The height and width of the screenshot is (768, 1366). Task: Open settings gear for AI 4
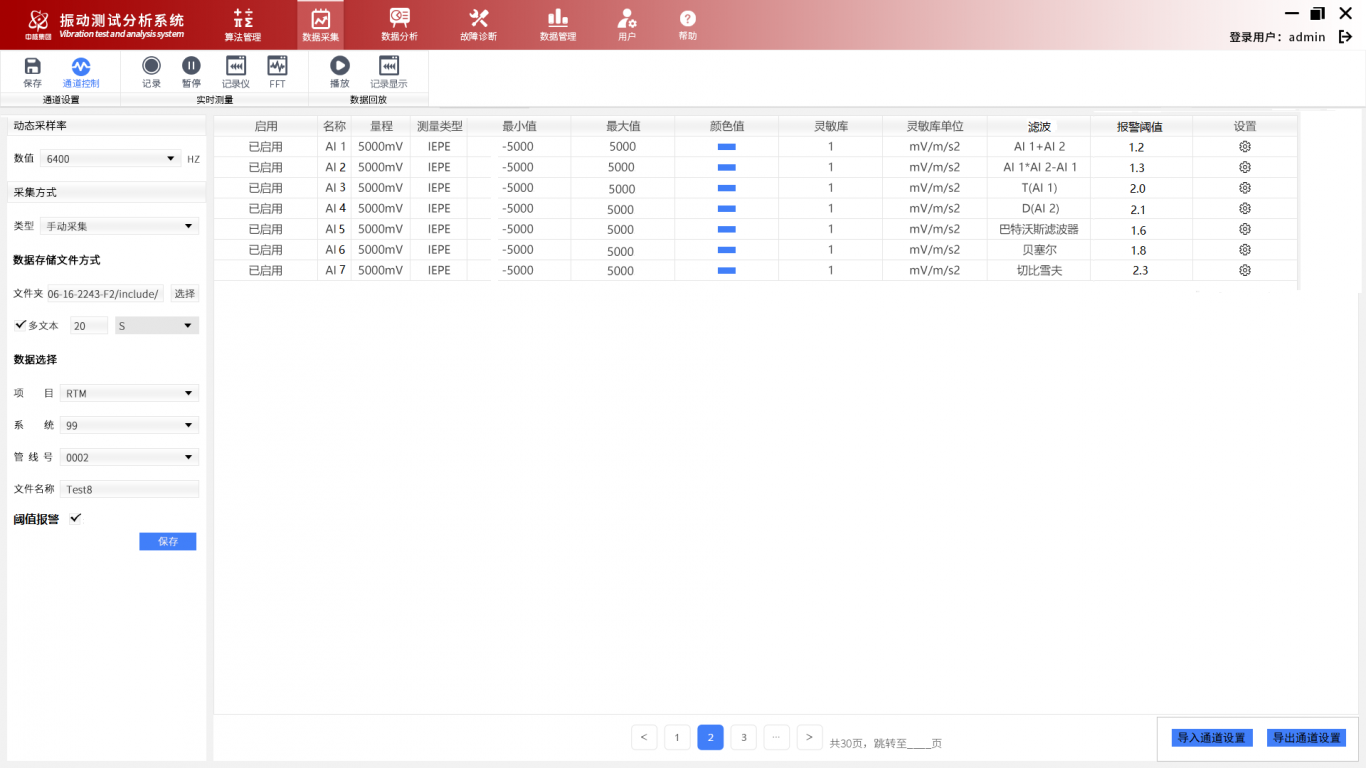coord(1245,208)
